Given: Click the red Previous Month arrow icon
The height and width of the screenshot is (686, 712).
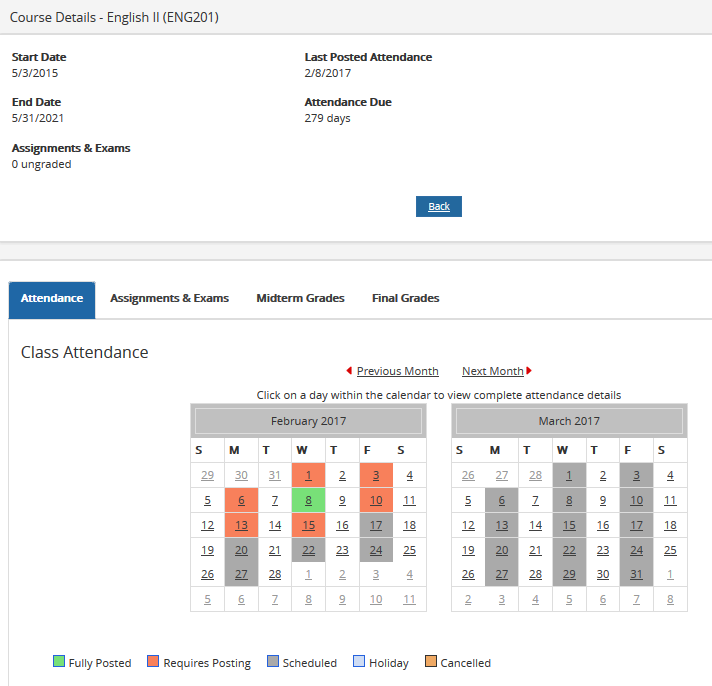Looking at the screenshot, I should [349, 371].
